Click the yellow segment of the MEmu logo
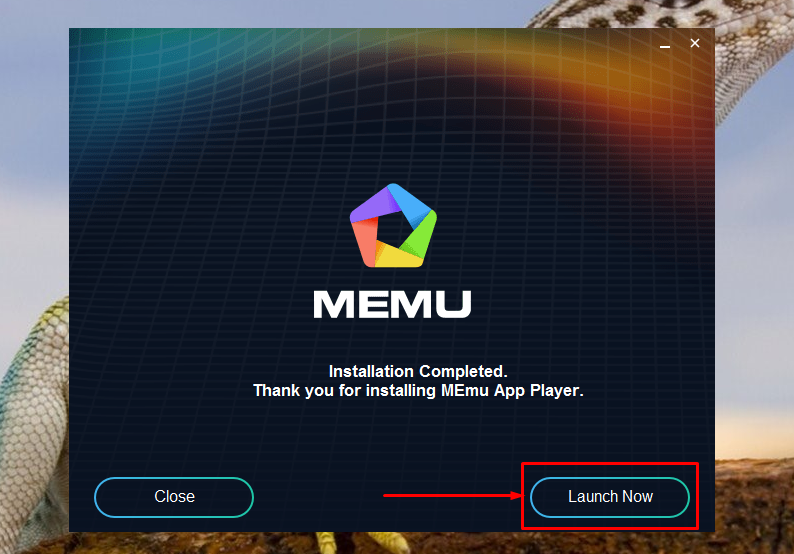Screen dimensions: 794x554 point(399,256)
